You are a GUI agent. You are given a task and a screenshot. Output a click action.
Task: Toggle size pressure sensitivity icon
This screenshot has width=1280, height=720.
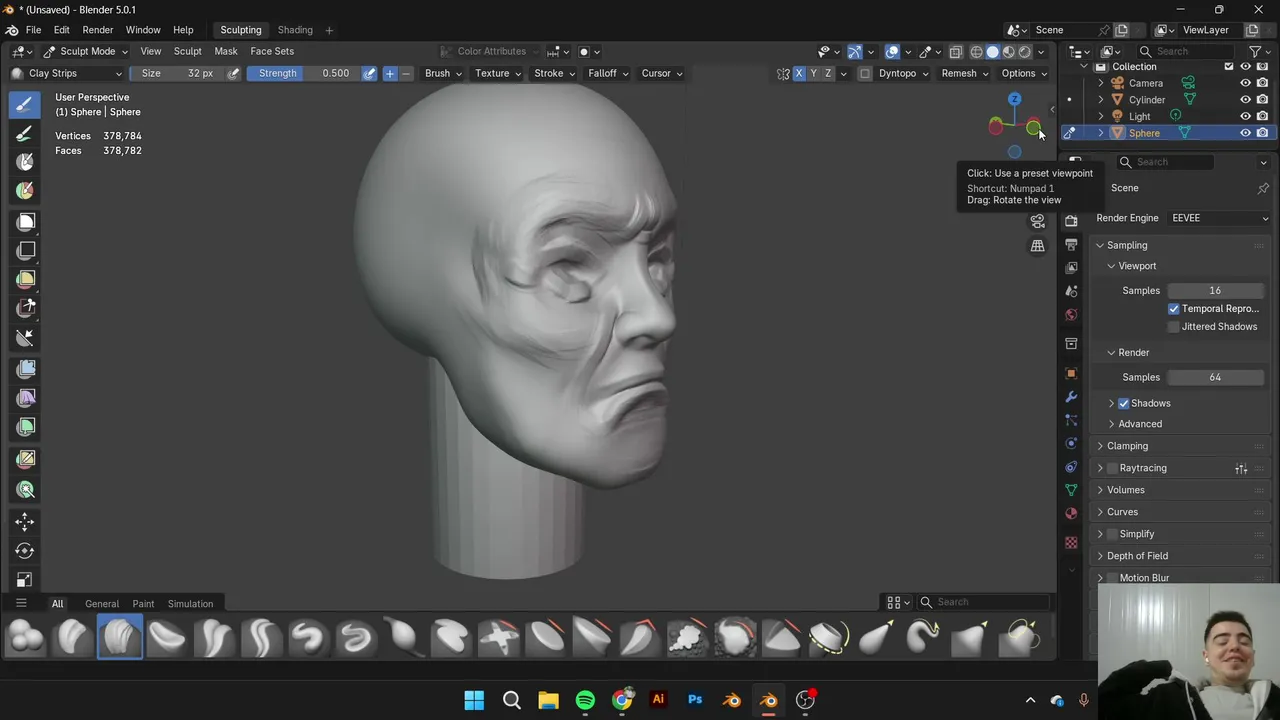pos(234,73)
